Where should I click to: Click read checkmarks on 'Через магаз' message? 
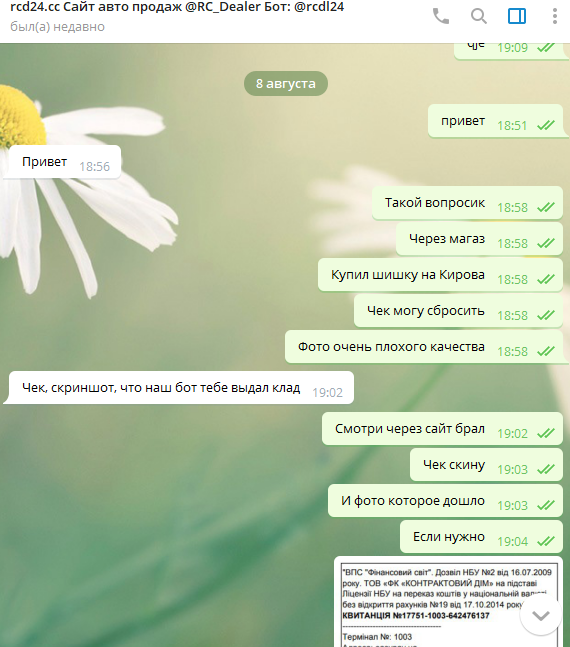546,243
